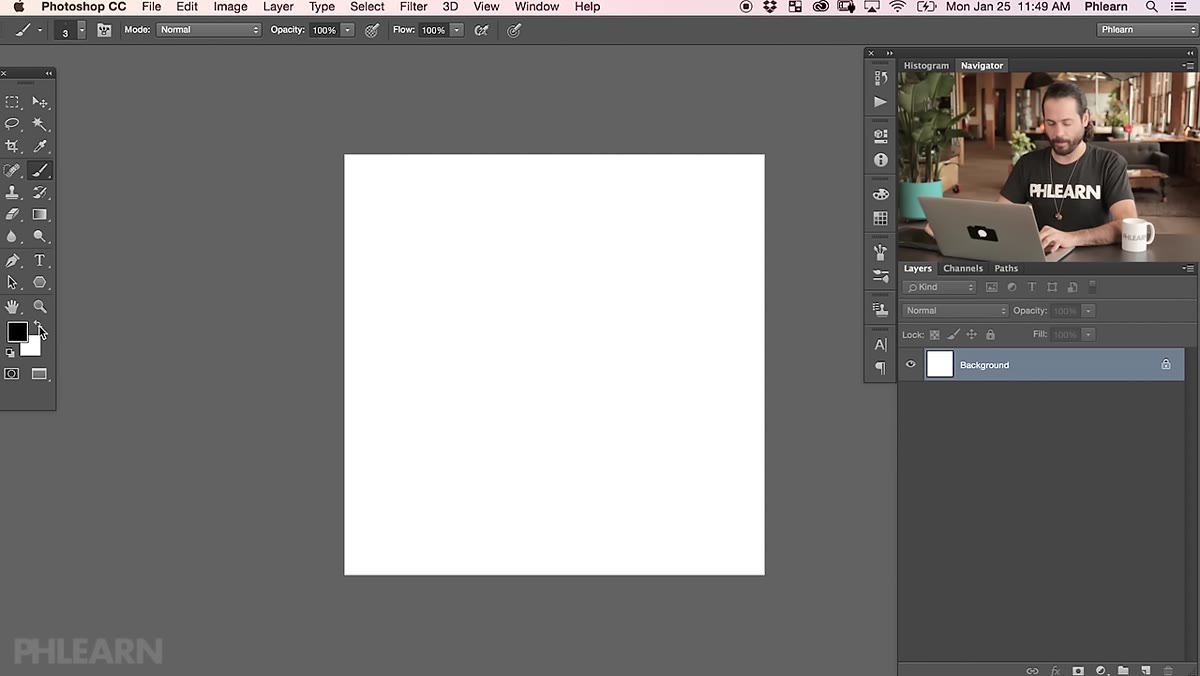The image size is (1200, 676).
Task: Toggle lock position in Layers panel
Action: tap(971, 335)
